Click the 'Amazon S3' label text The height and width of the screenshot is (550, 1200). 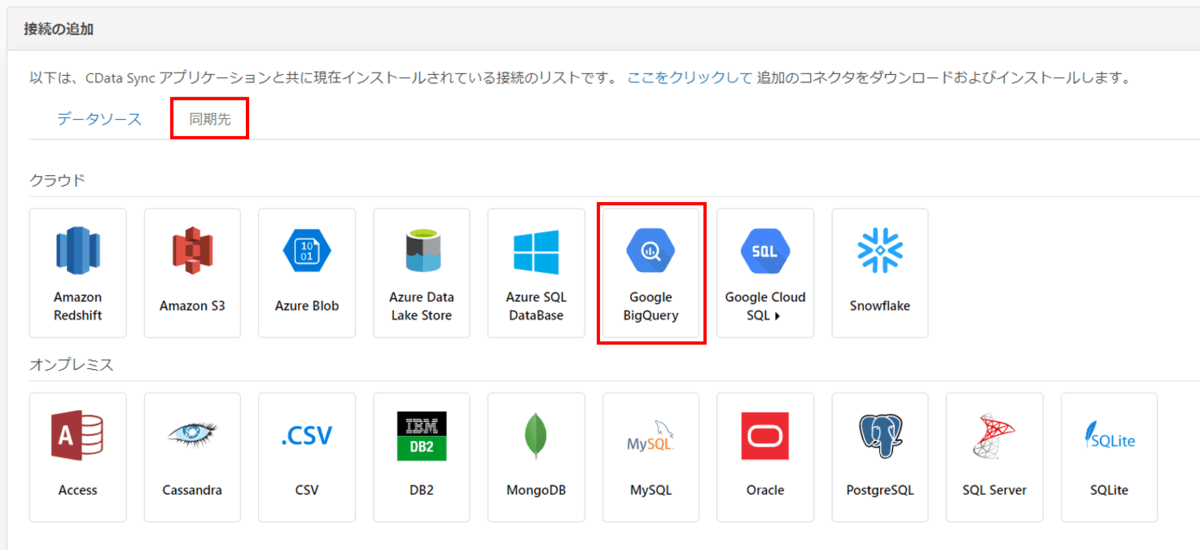point(192,306)
